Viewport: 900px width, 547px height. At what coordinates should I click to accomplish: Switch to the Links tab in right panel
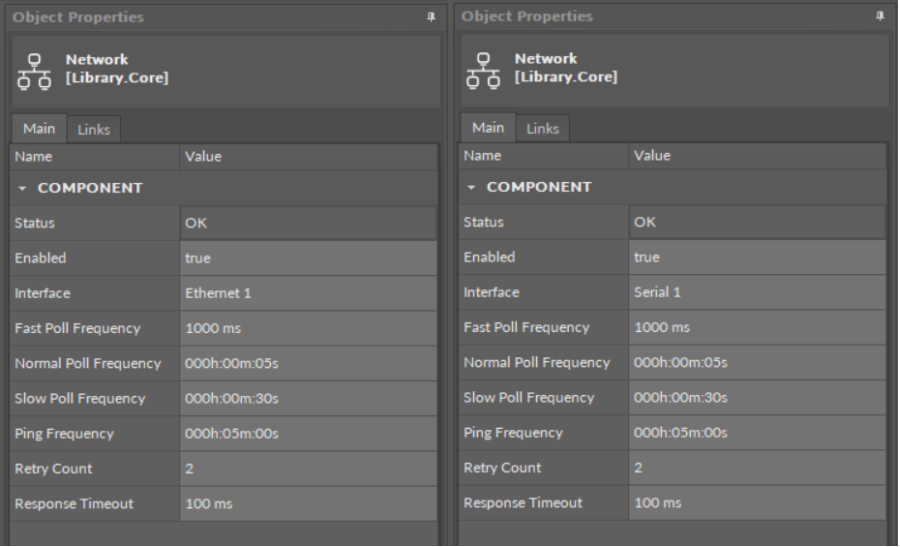pyautogui.click(x=543, y=128)
